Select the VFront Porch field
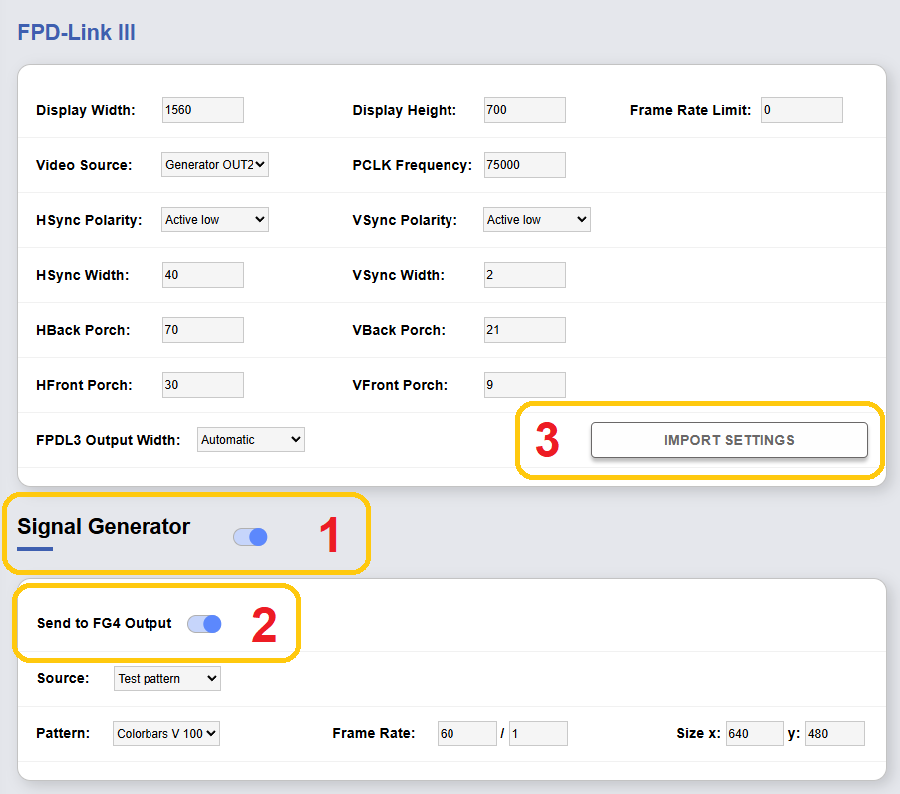 524,385
